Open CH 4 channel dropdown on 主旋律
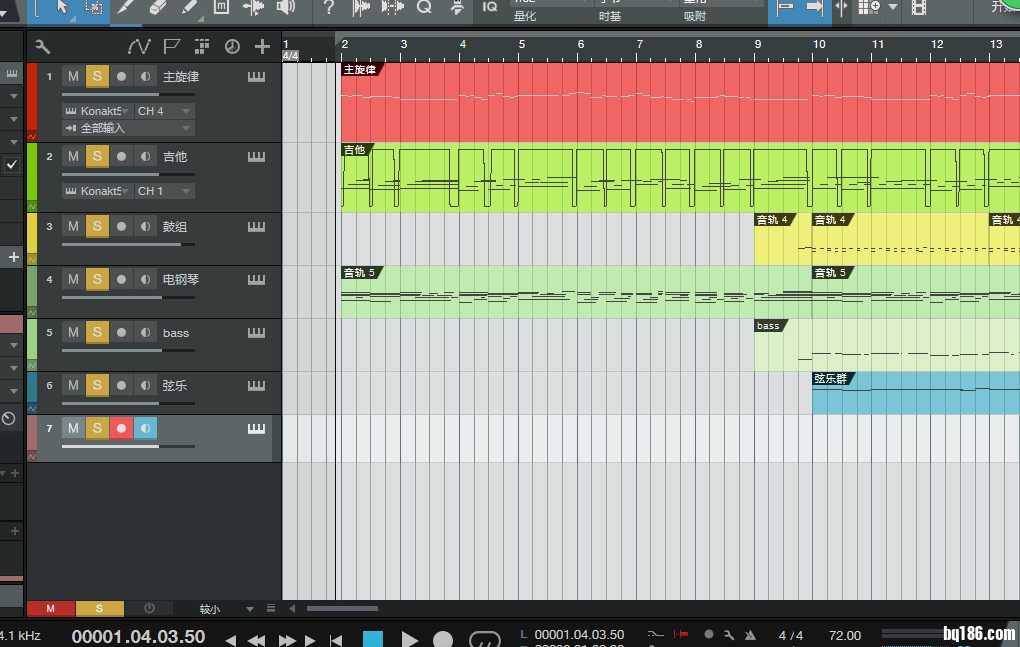 [164, 111]
